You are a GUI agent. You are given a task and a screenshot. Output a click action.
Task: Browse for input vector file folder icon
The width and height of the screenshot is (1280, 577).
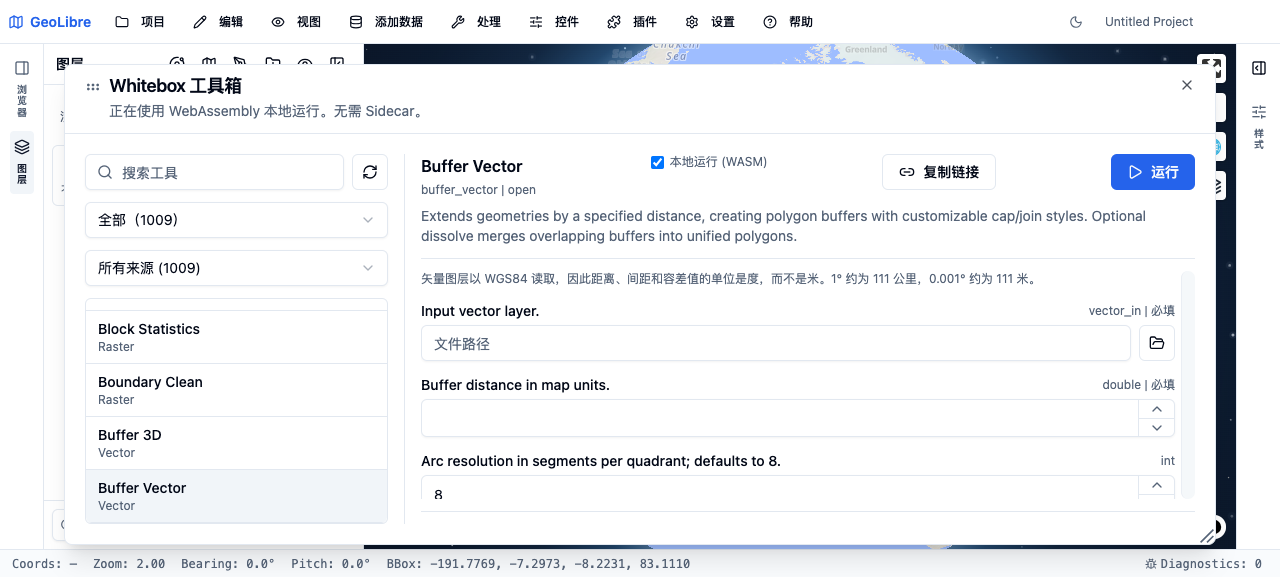(x=1157, y=343)
